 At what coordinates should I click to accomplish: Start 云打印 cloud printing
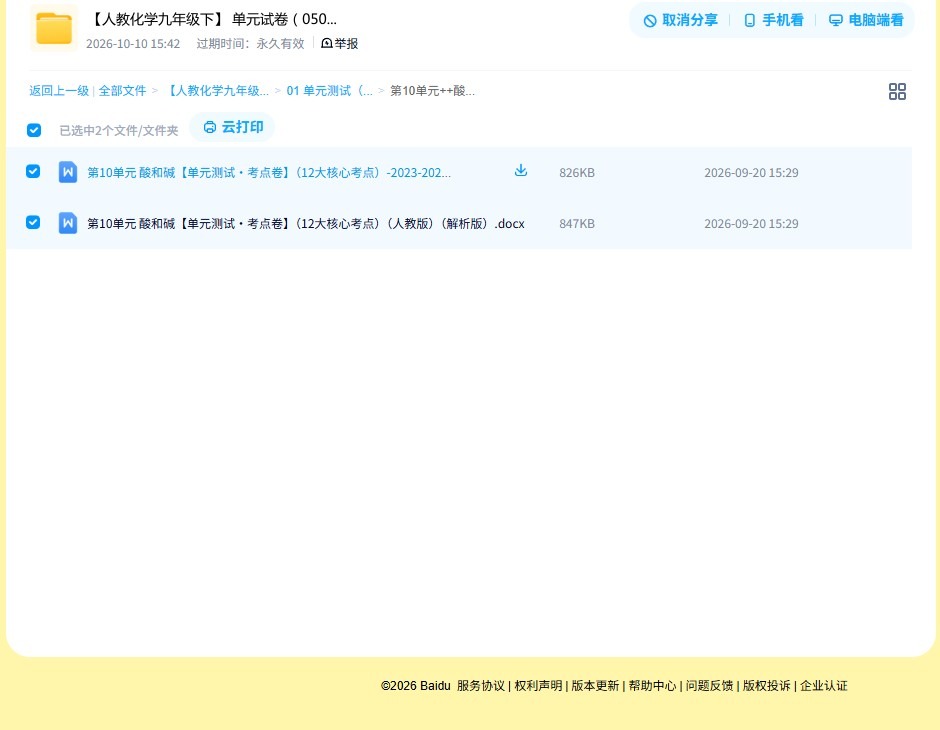(233, 127)
